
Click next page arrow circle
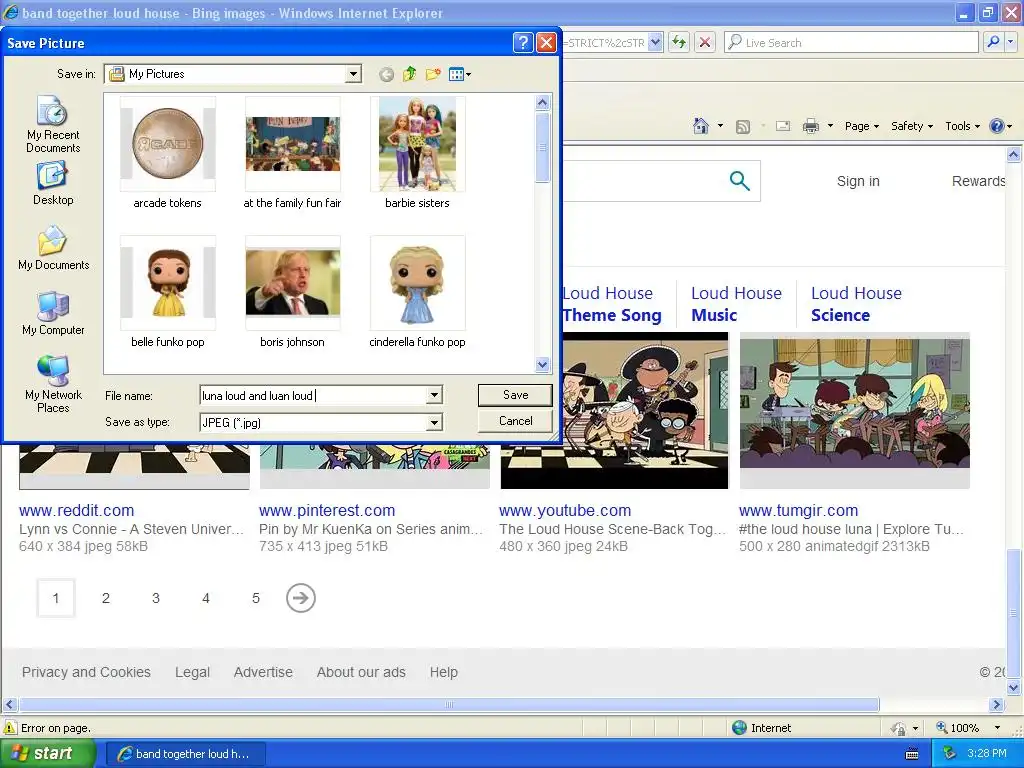tap(300, 598)
